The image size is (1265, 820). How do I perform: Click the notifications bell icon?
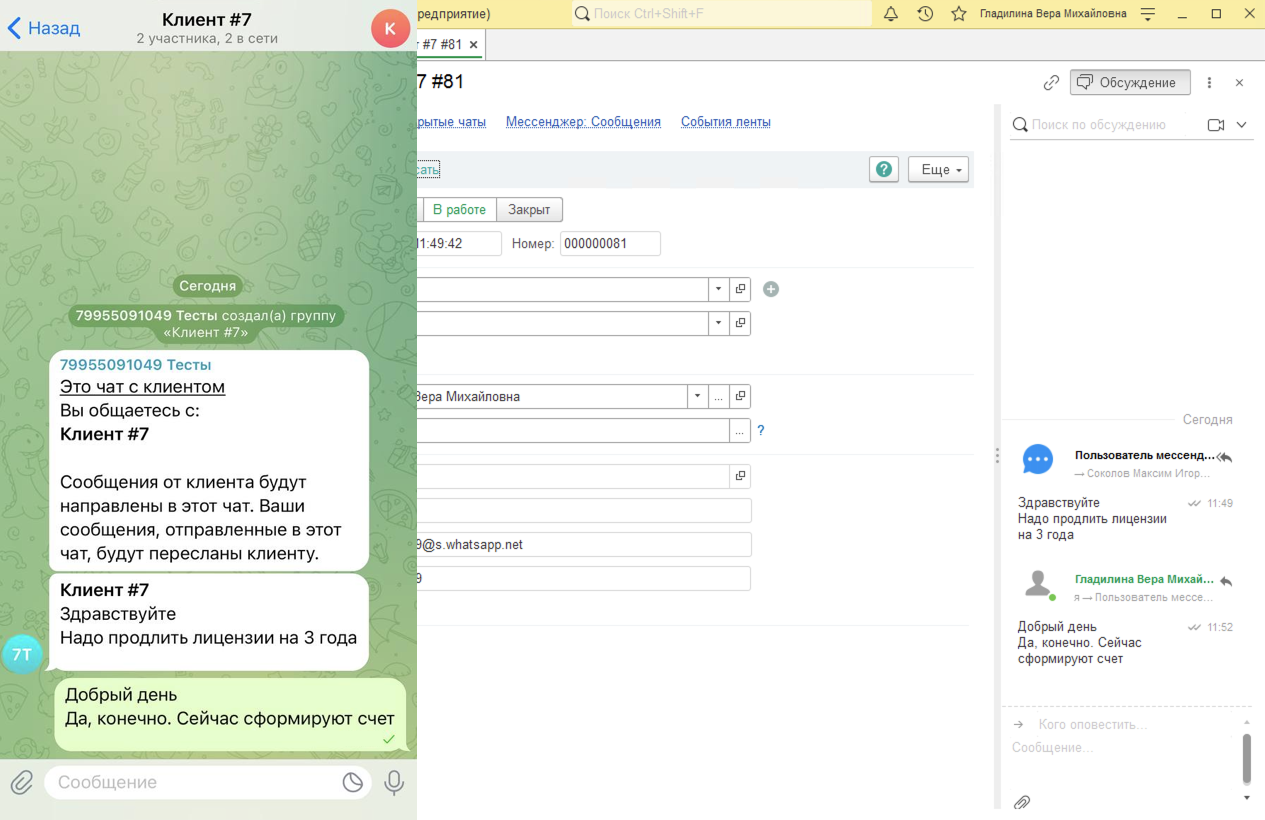click(889, 14)
